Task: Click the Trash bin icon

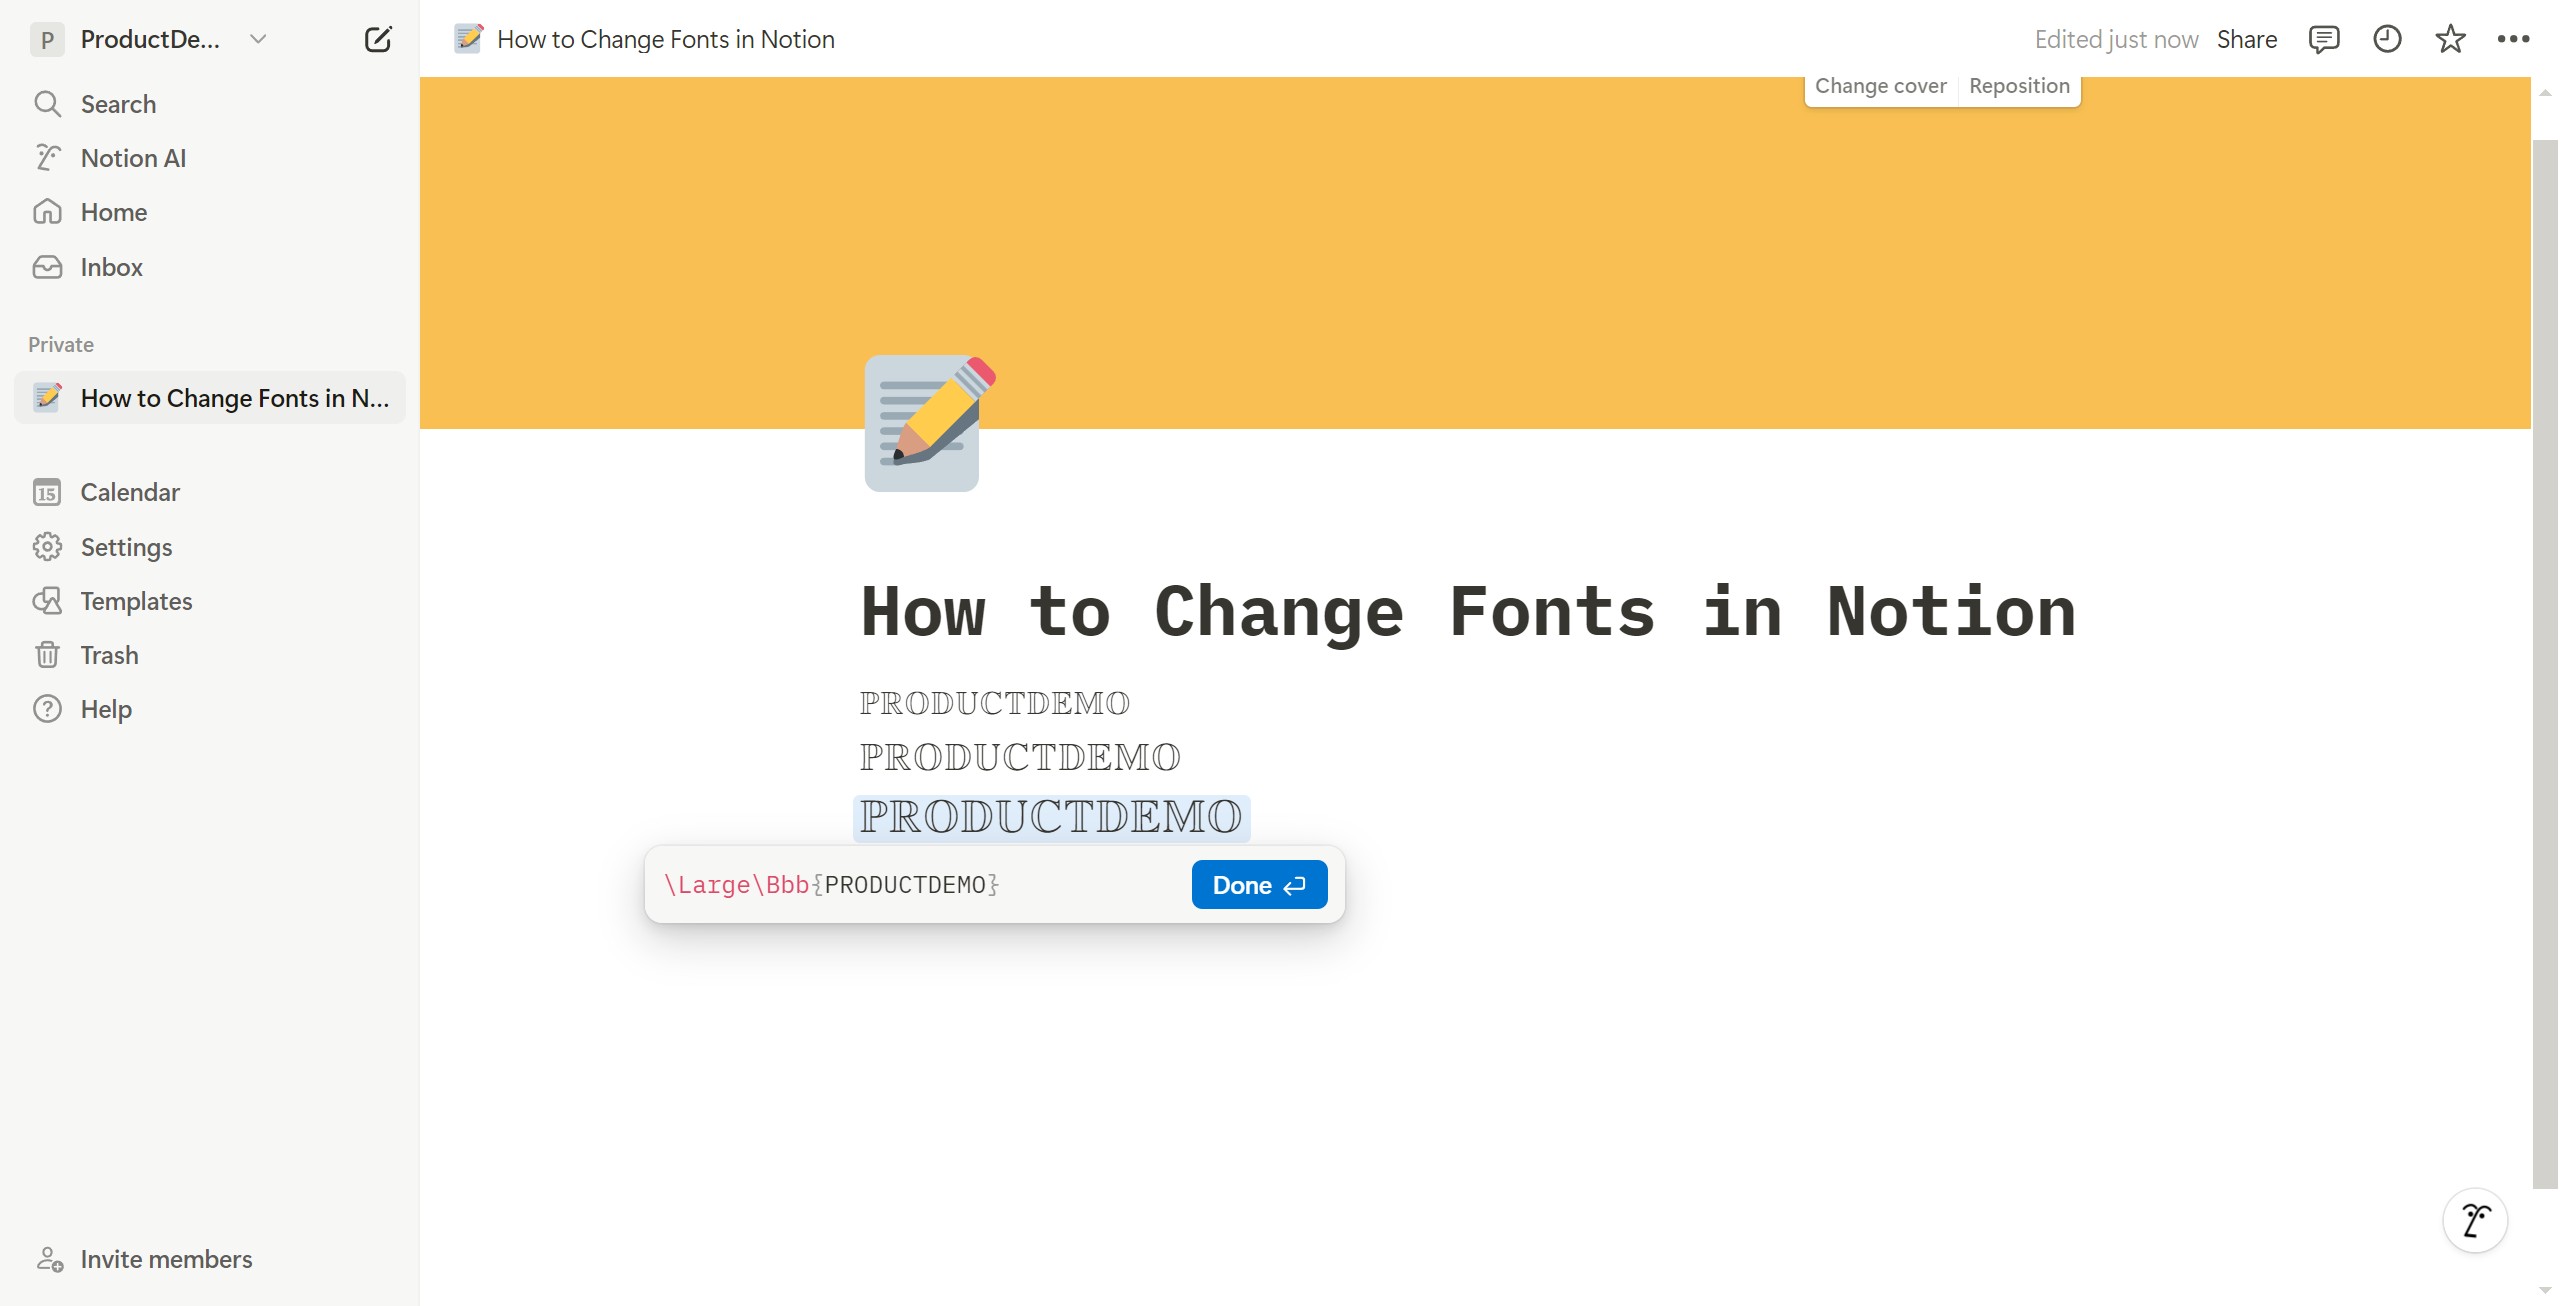Action: (47, 655)
